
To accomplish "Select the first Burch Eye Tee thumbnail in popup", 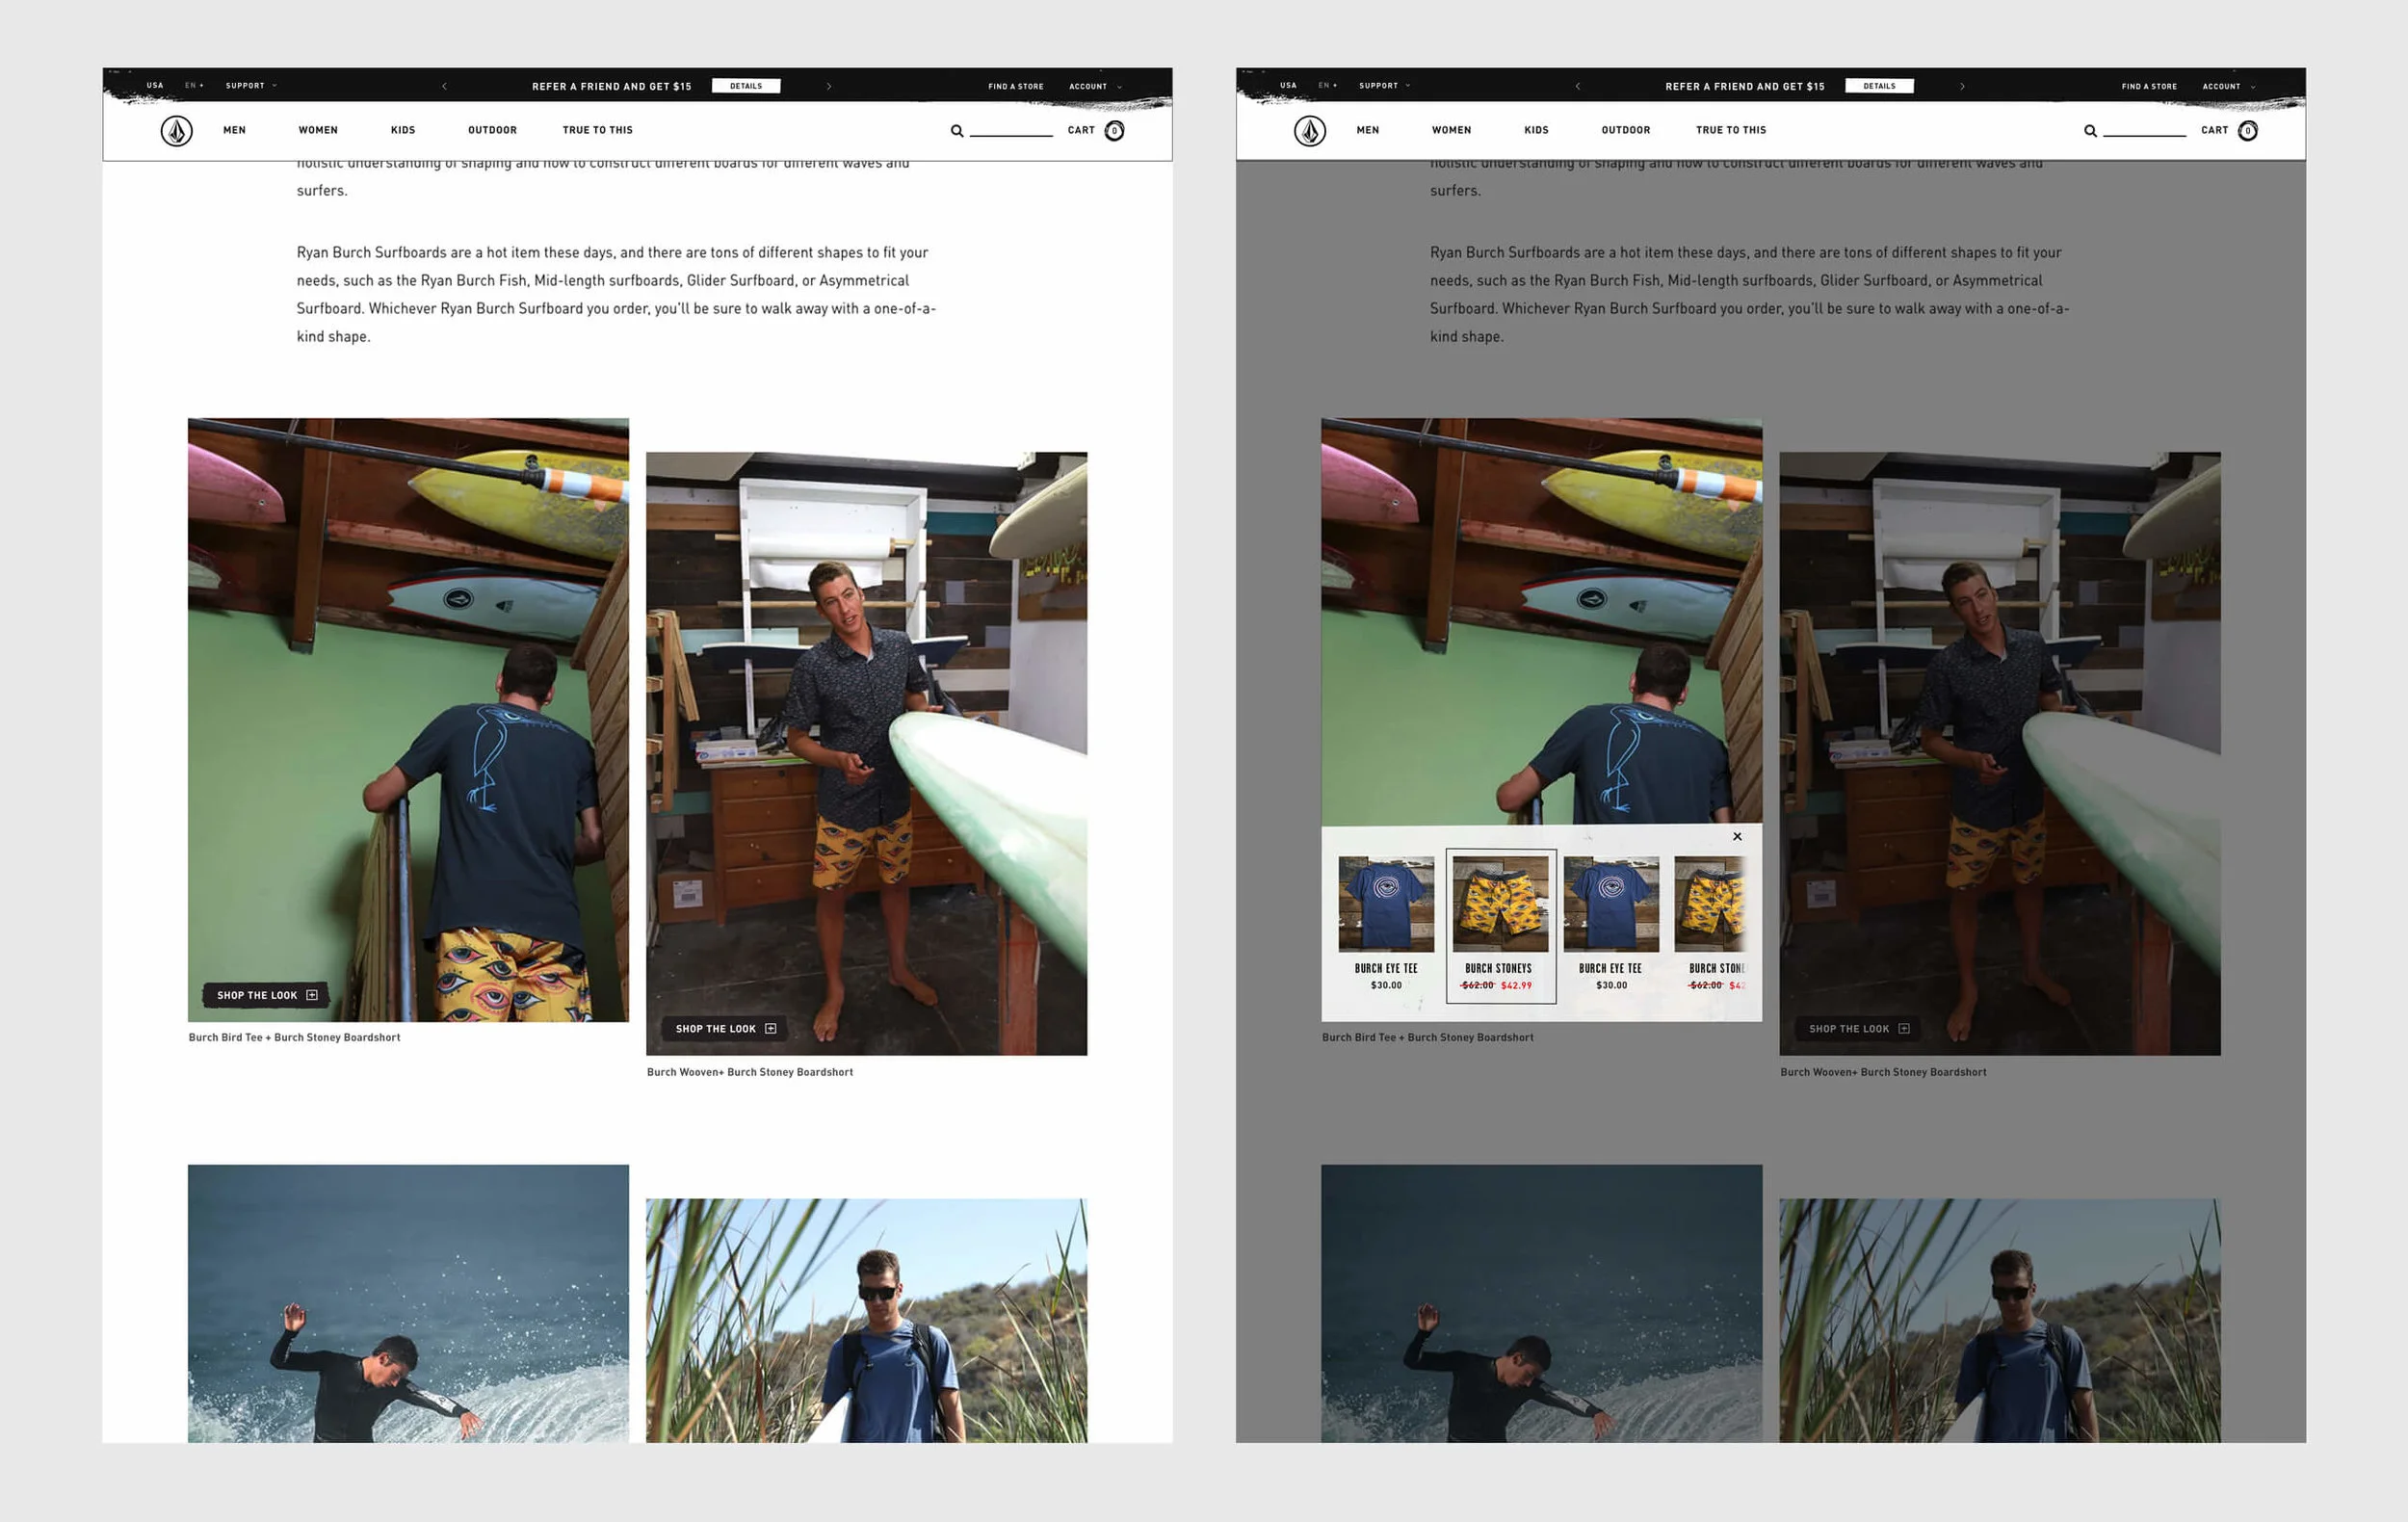I will click(x=1386, y=905).
